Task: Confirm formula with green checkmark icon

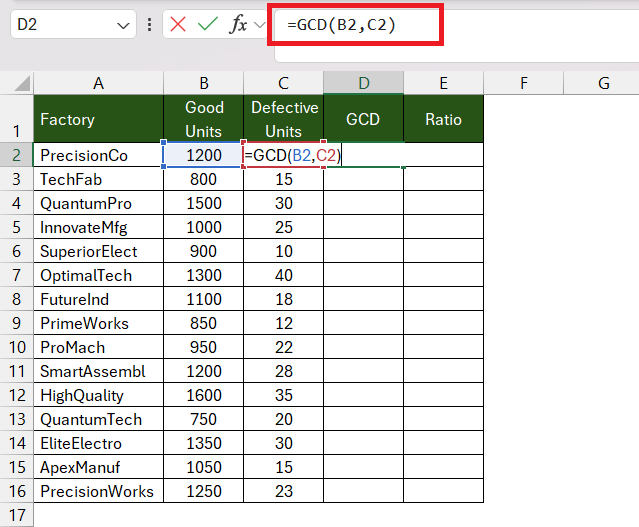Action: point(208,24)
